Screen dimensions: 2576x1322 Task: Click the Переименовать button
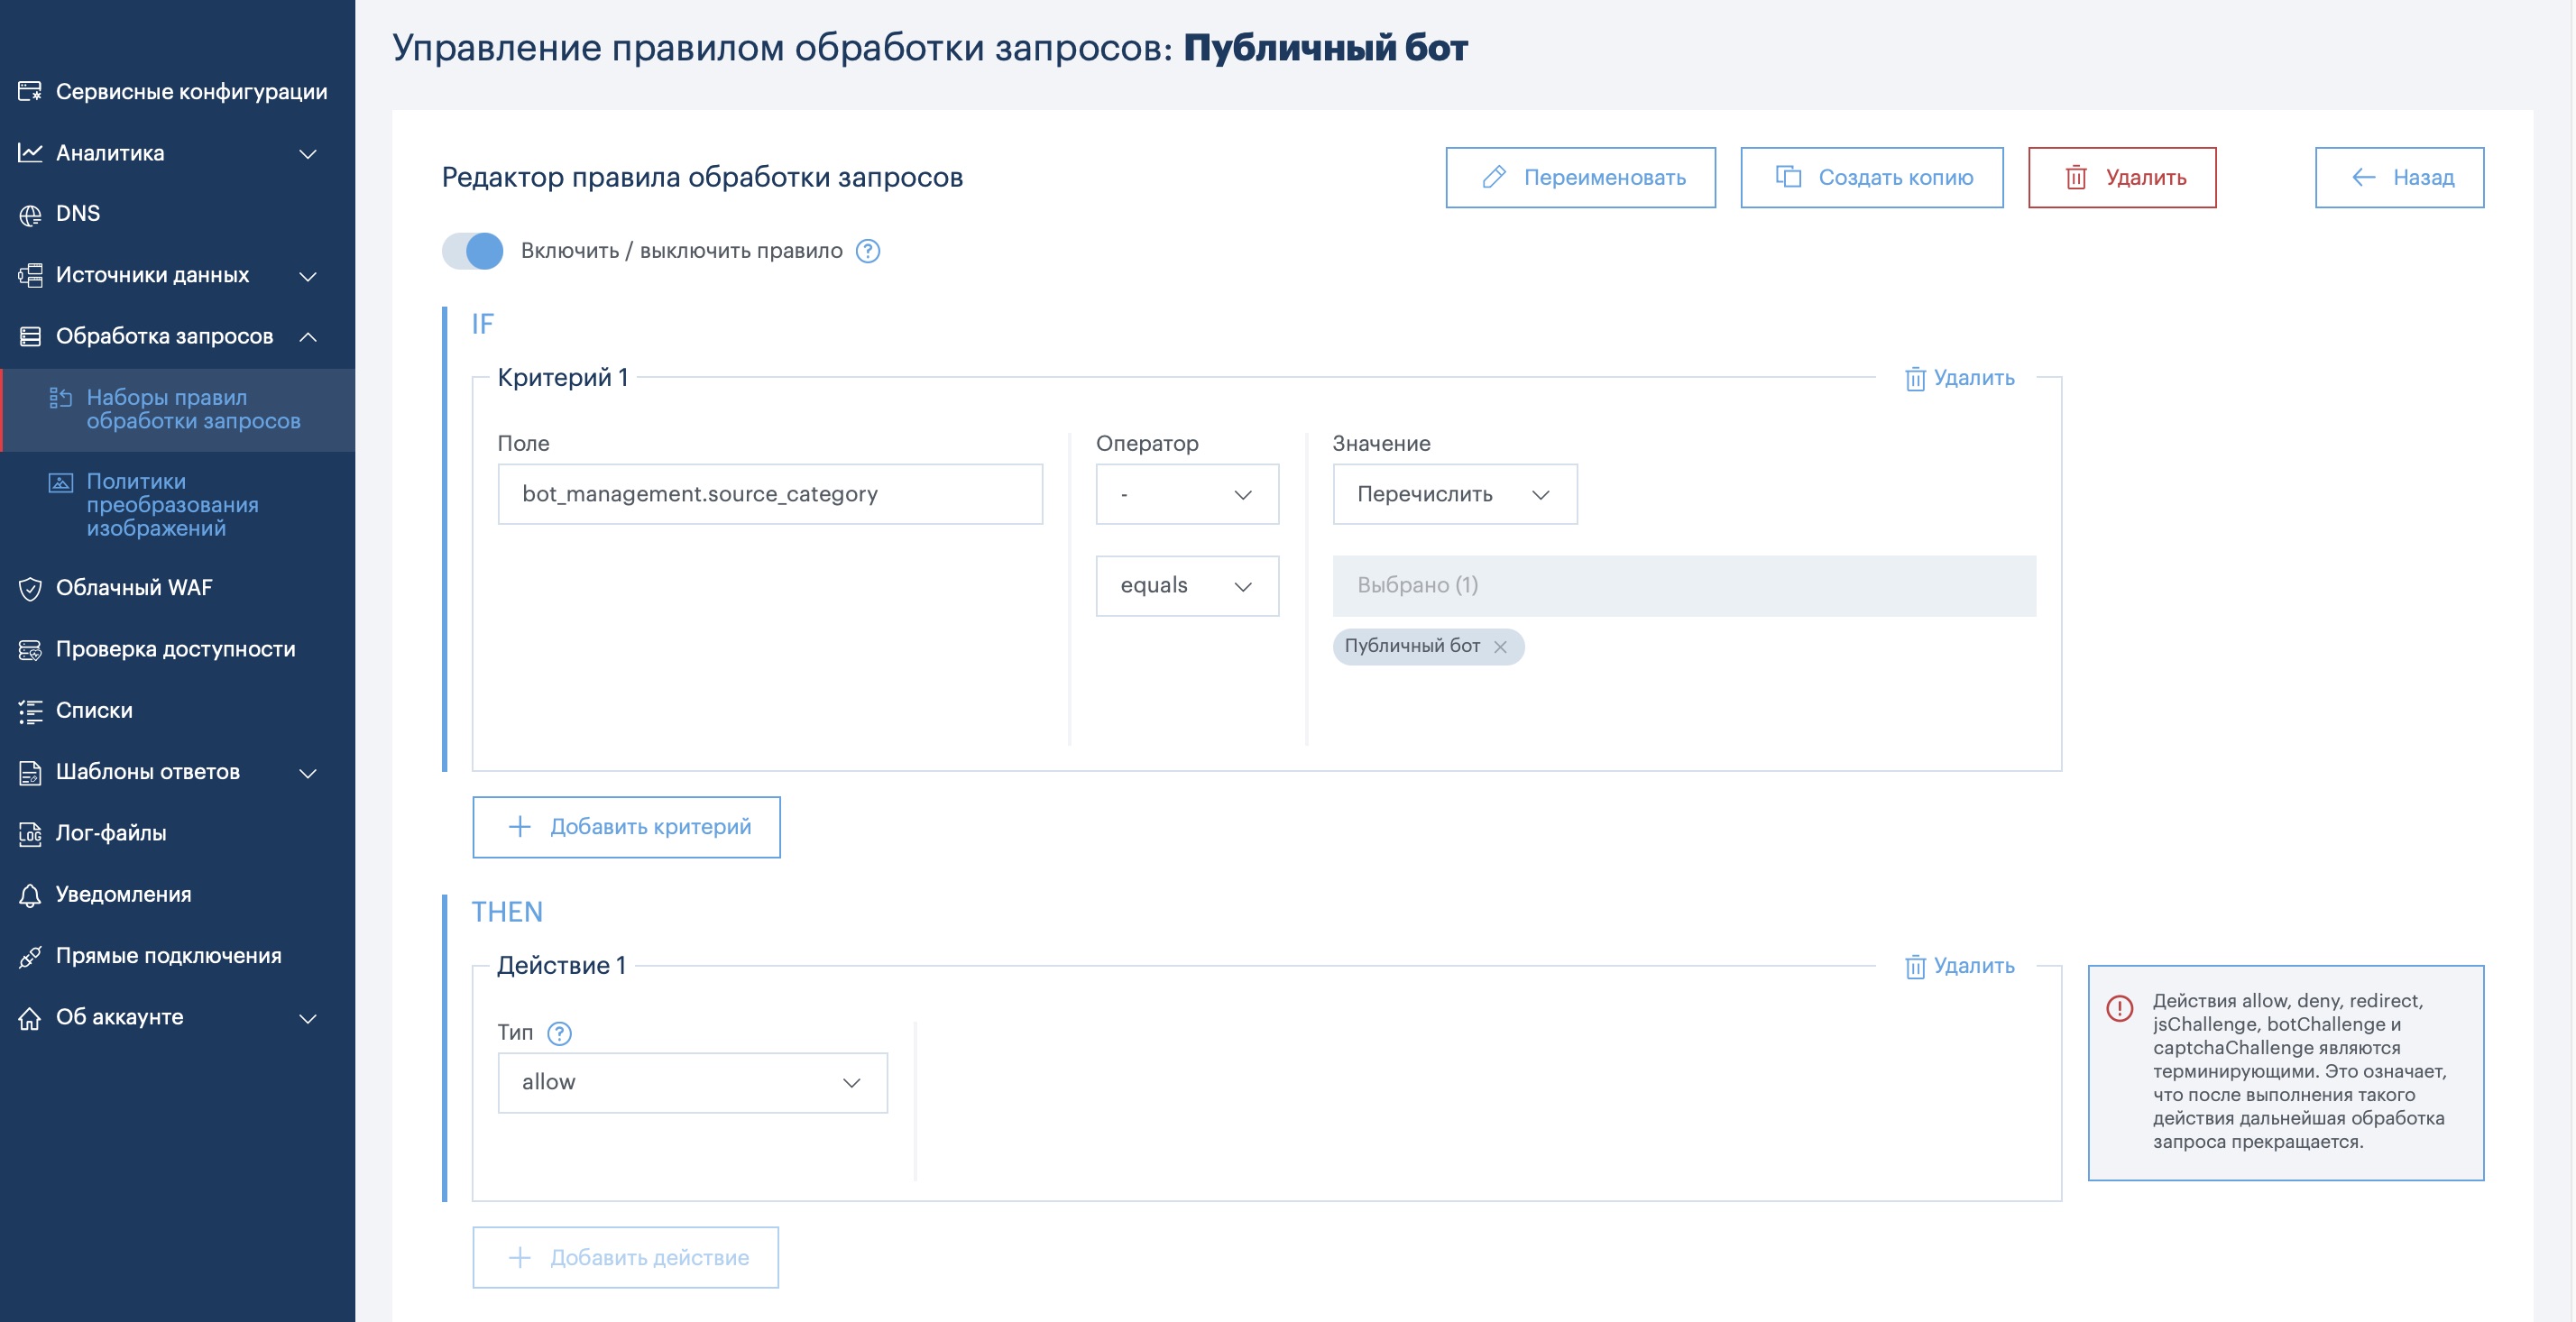tap(1580, 178)
